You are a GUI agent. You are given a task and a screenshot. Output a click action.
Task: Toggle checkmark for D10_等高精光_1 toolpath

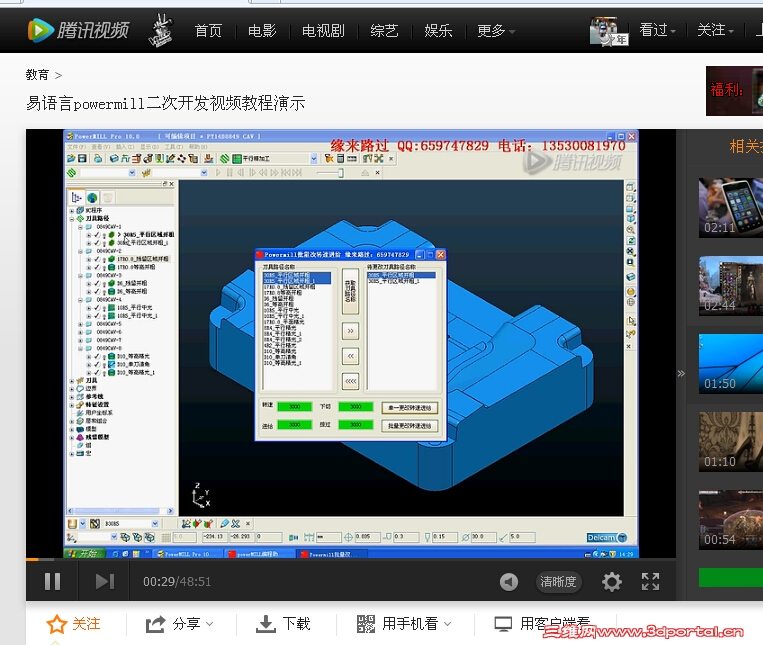click(x=97, y=373)
